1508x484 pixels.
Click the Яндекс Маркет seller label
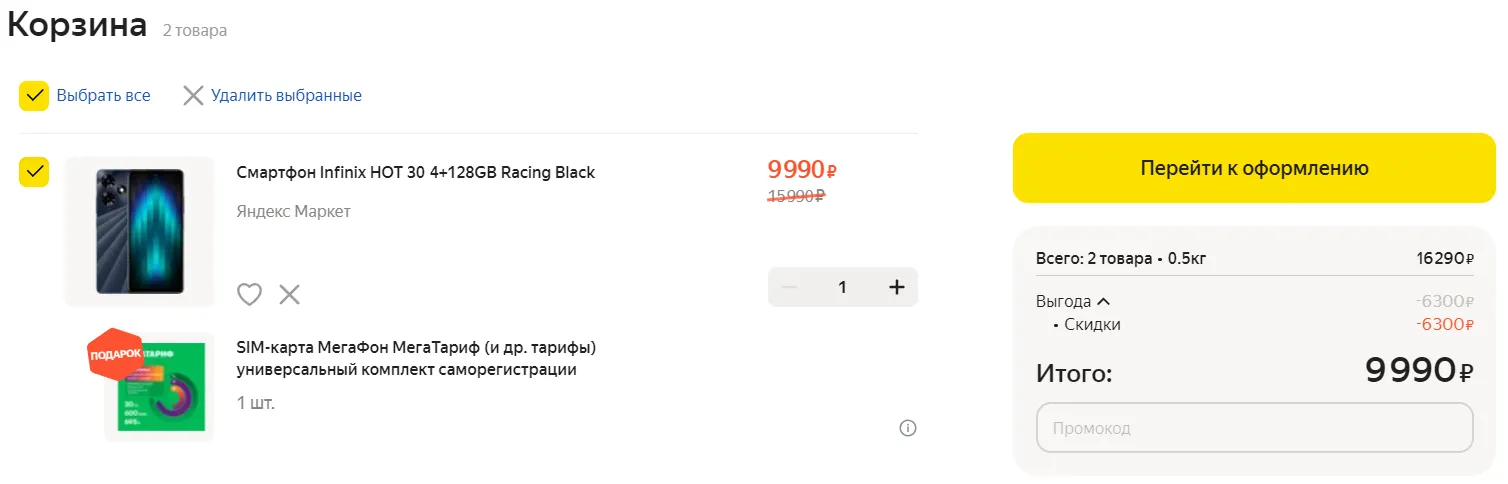(x=293, y=212)
